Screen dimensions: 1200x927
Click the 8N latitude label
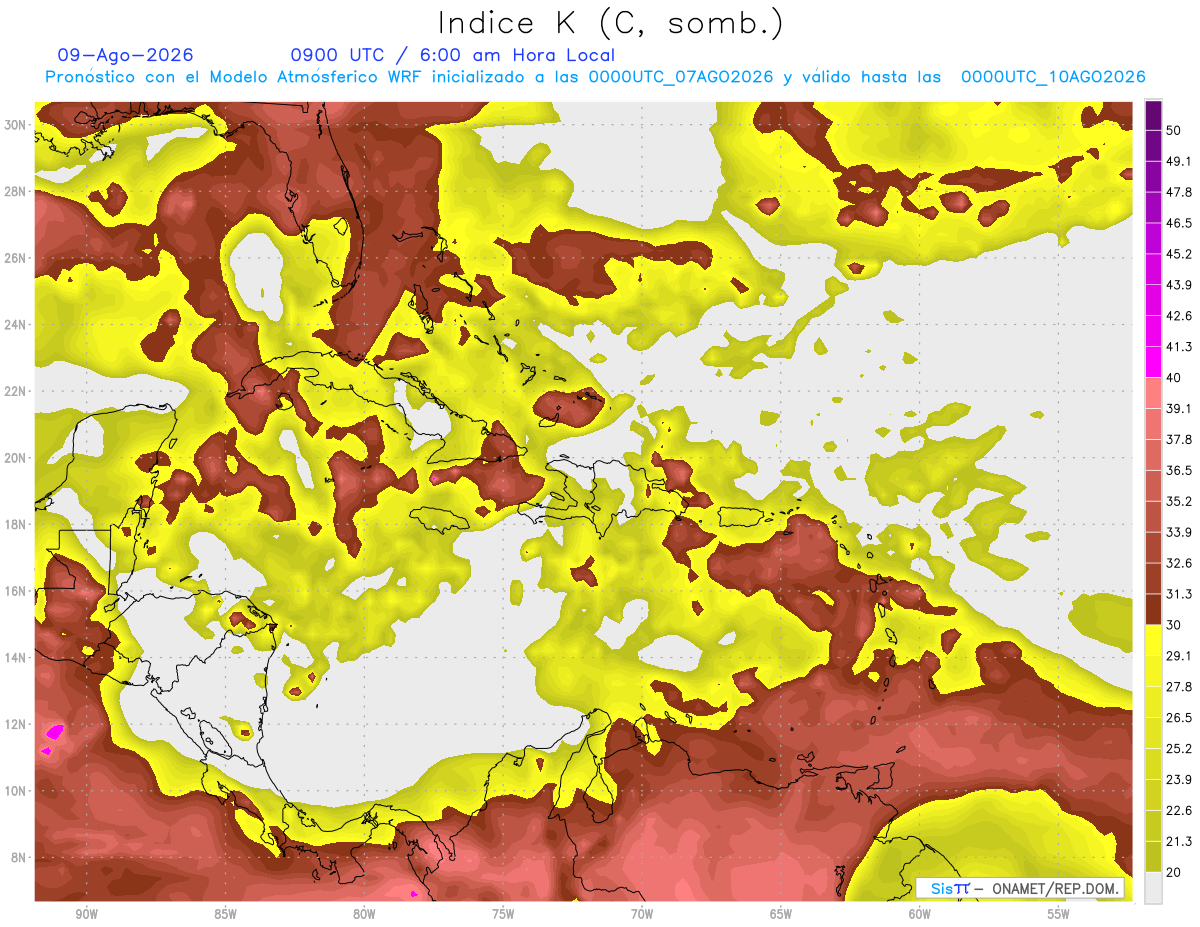20,858
